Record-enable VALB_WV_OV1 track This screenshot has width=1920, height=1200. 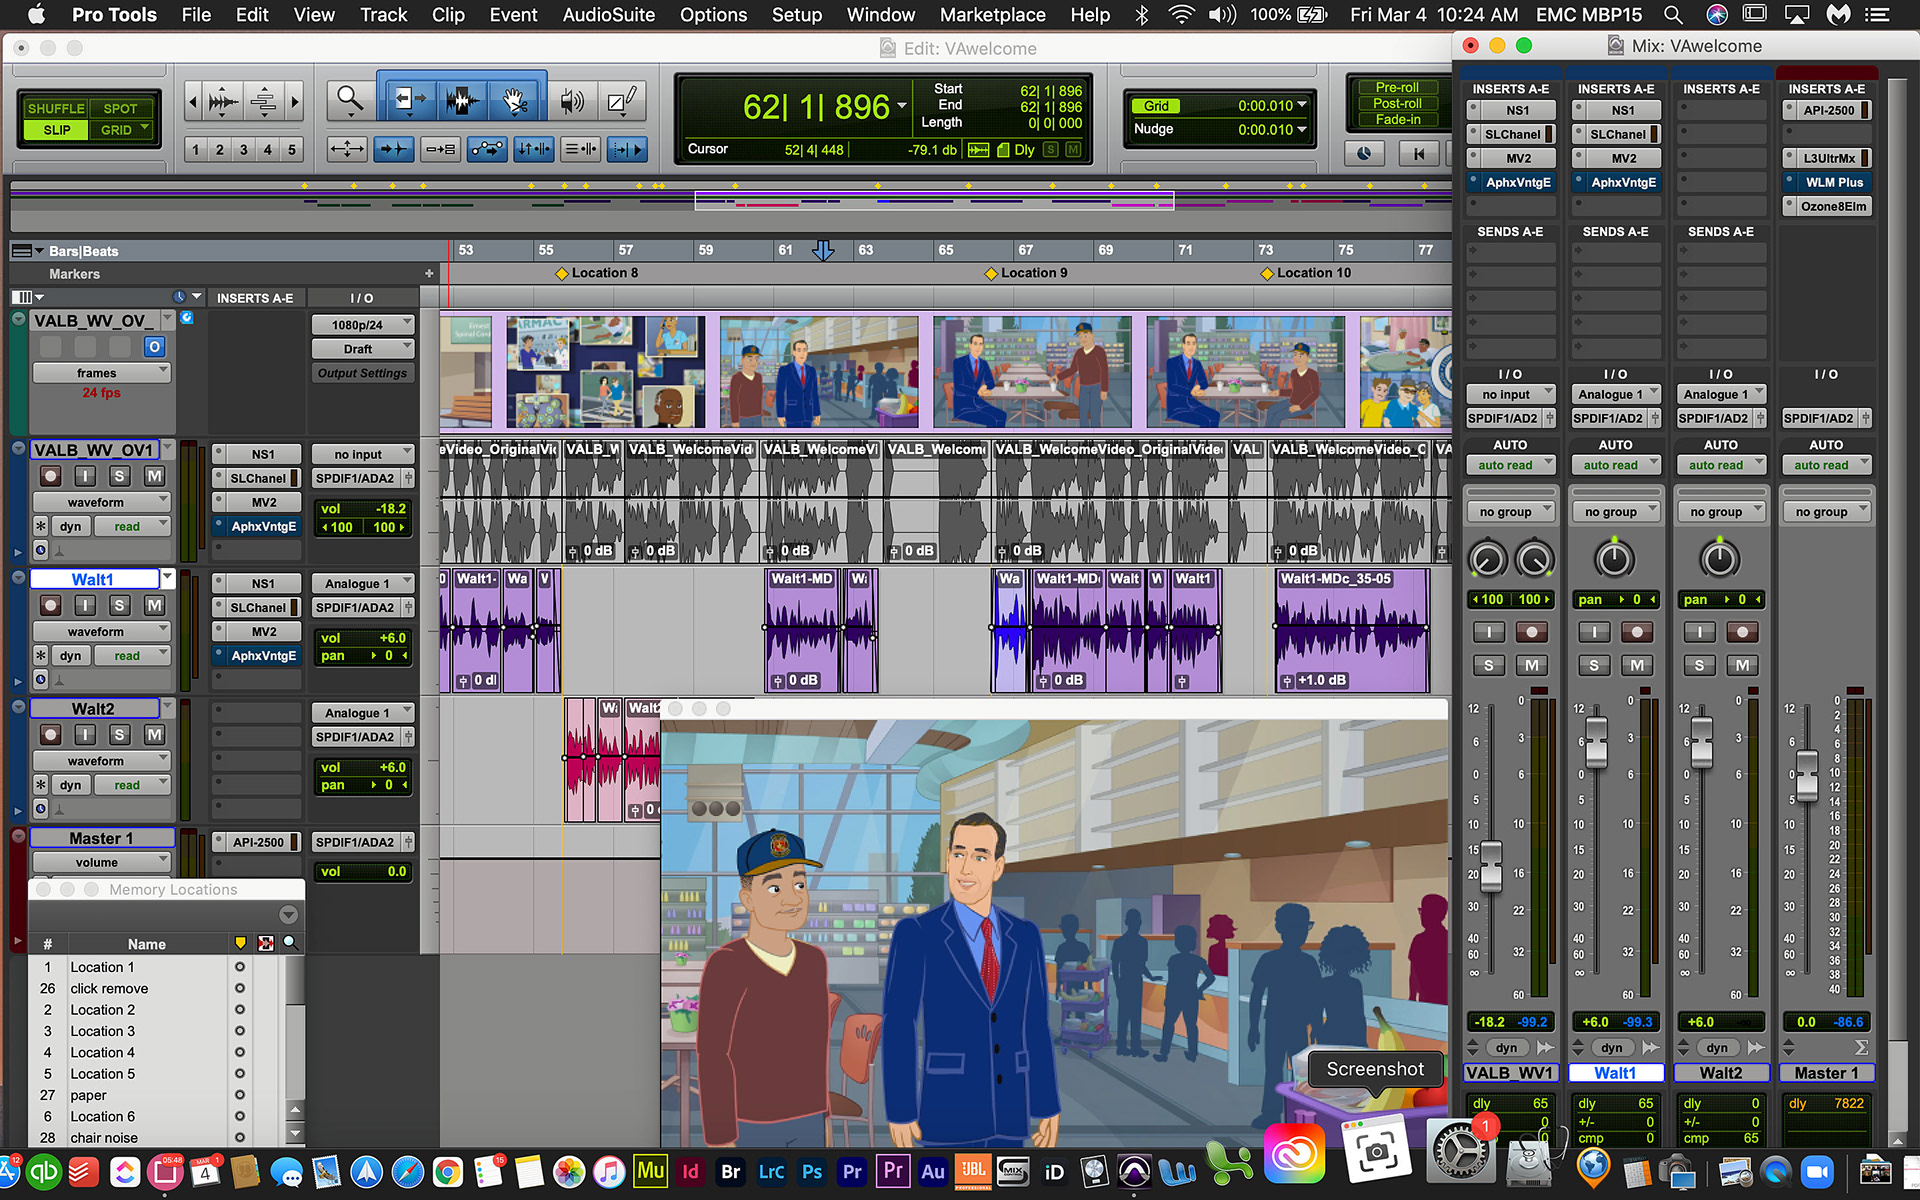51,476
